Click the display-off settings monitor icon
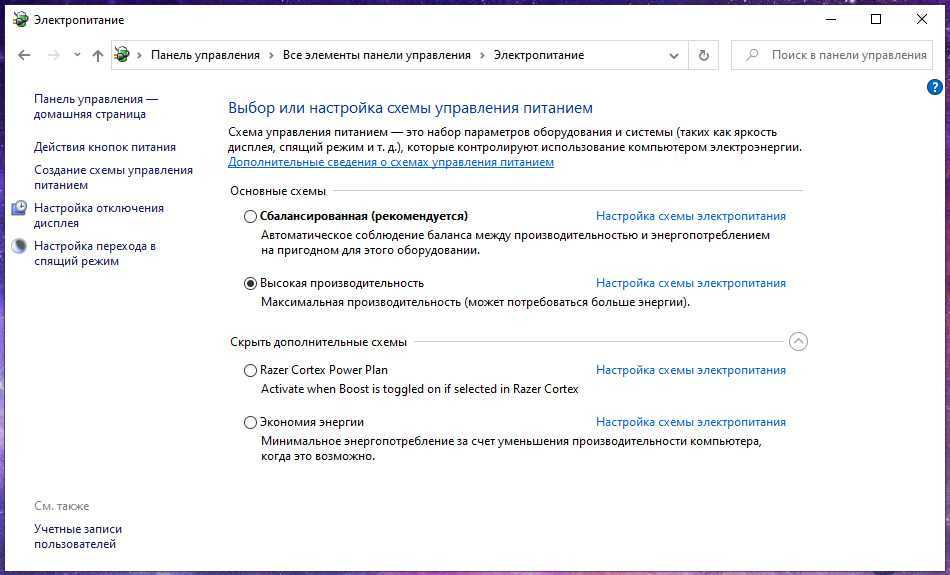This screenshot has width=950, height=575. 20,208
